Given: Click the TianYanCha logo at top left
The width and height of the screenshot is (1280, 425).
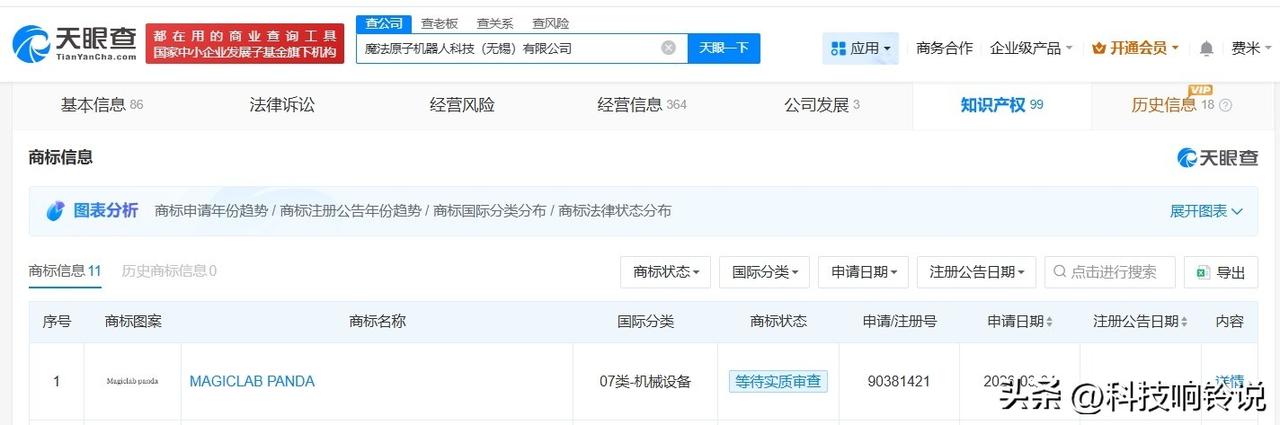Looking at the screenshot, I should point(75,44).
